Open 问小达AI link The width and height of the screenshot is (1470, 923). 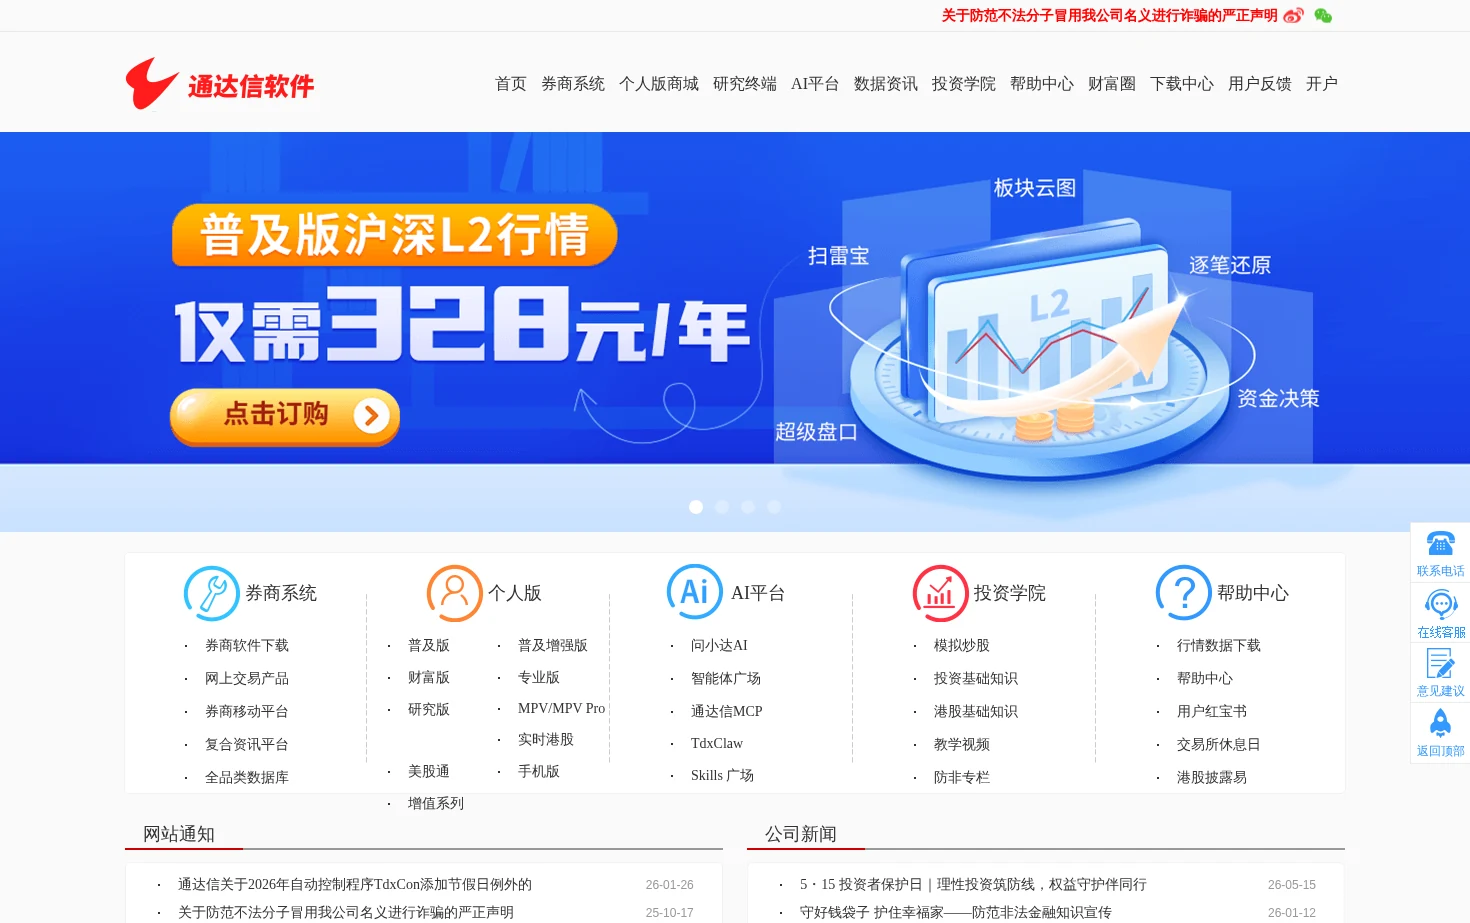(719, 646)
